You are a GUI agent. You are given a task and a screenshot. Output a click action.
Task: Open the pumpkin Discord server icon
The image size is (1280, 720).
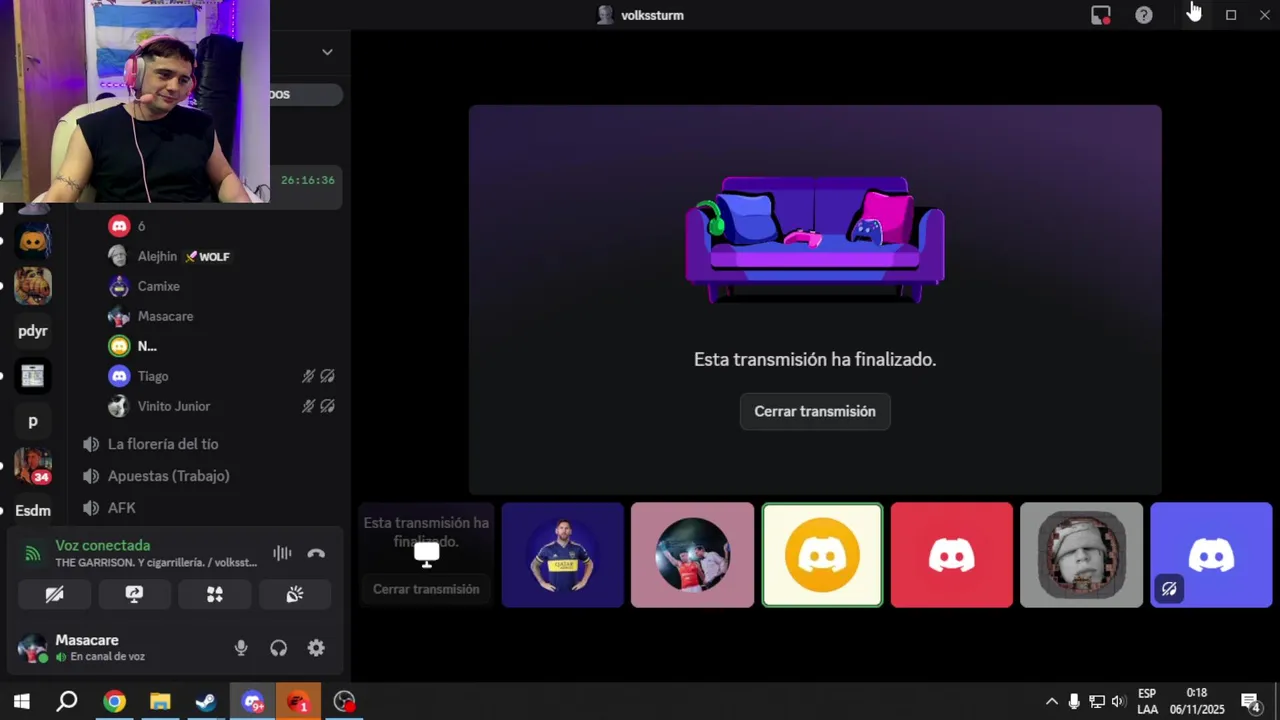[33, 241]
